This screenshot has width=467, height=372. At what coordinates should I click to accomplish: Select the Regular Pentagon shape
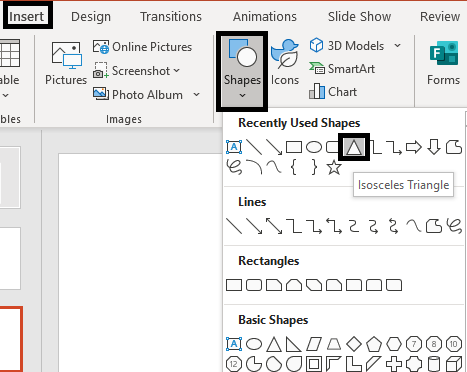[374, 344]
